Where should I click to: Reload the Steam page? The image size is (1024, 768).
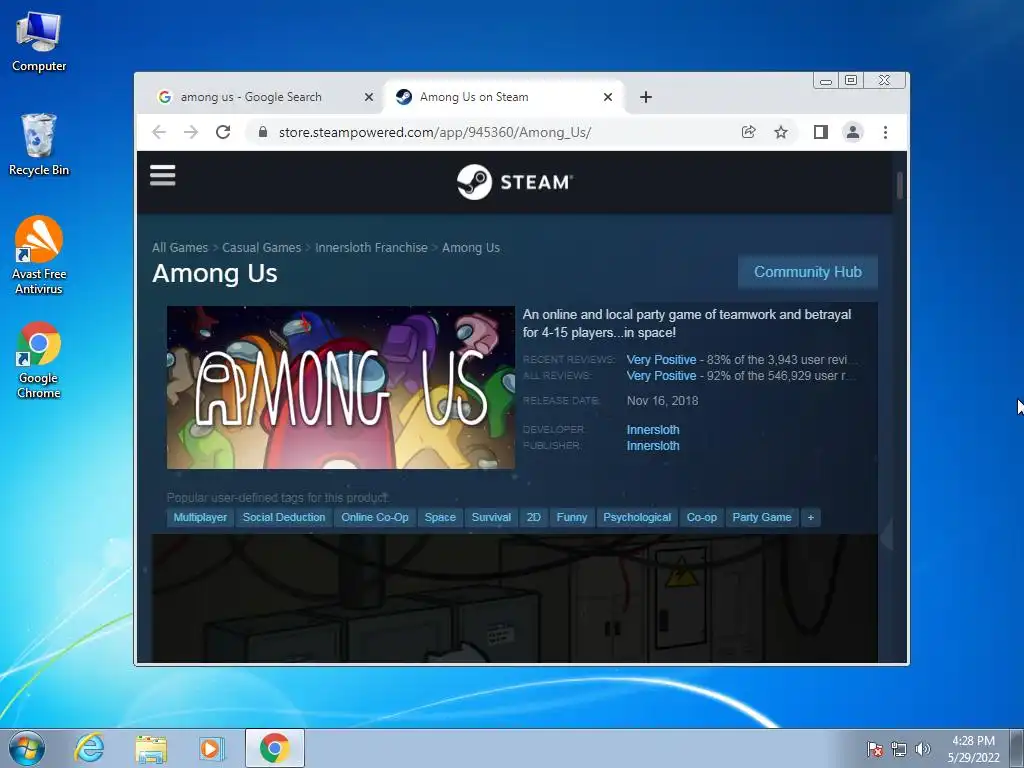click(x=223, y=133)
